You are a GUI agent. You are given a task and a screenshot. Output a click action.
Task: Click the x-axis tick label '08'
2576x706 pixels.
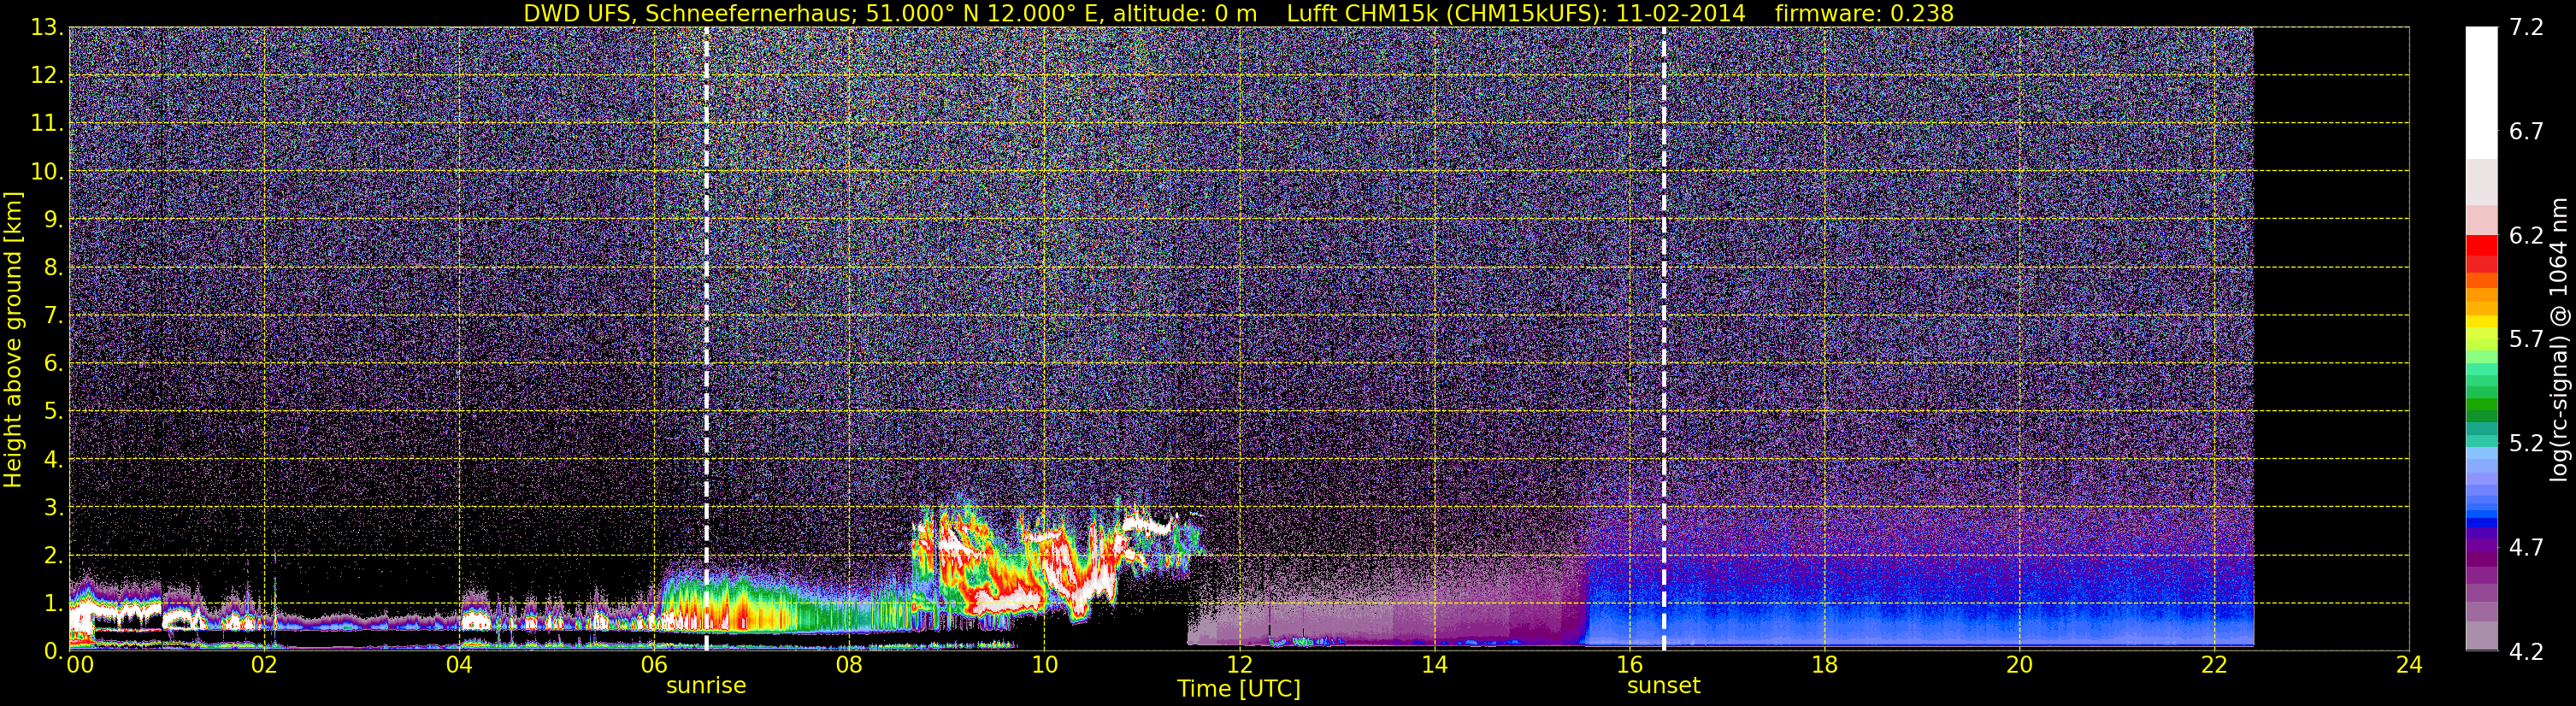(x=849, y=665)
